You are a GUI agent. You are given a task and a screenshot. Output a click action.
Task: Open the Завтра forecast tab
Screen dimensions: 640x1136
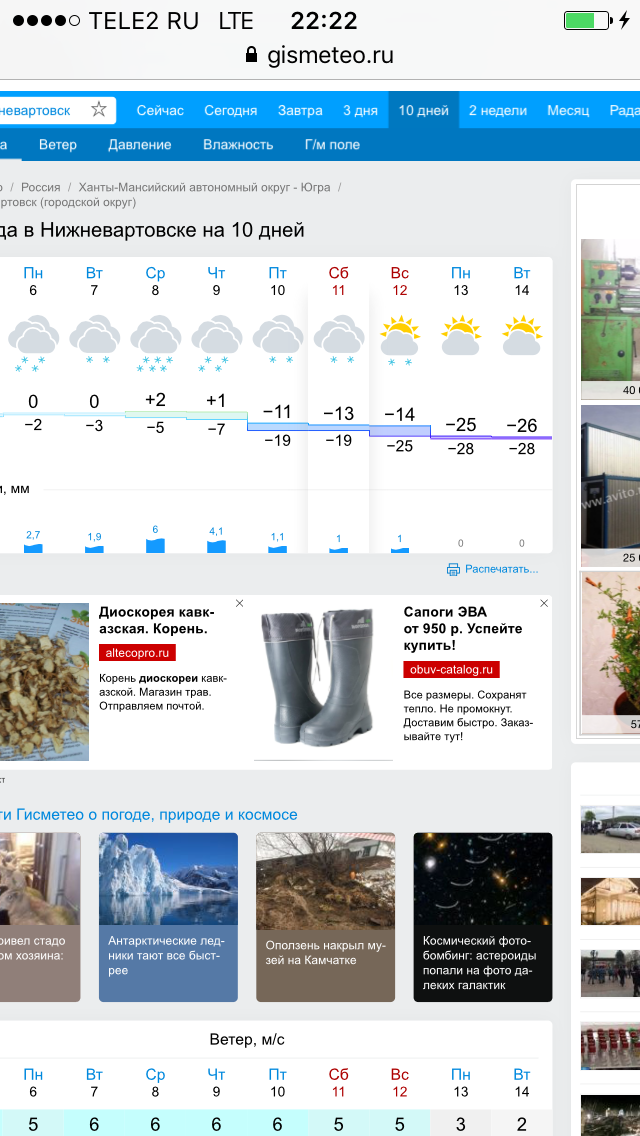(x=300, y=110)
